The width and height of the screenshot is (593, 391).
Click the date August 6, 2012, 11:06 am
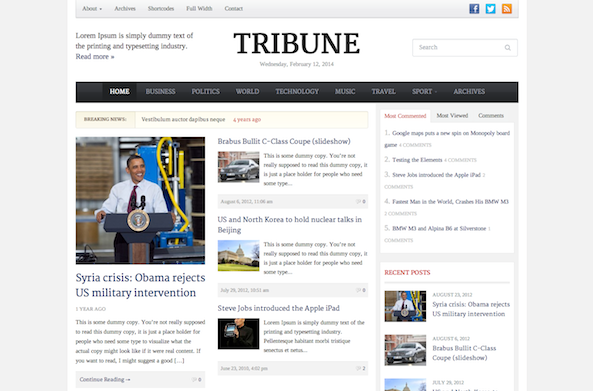point(247,202)
